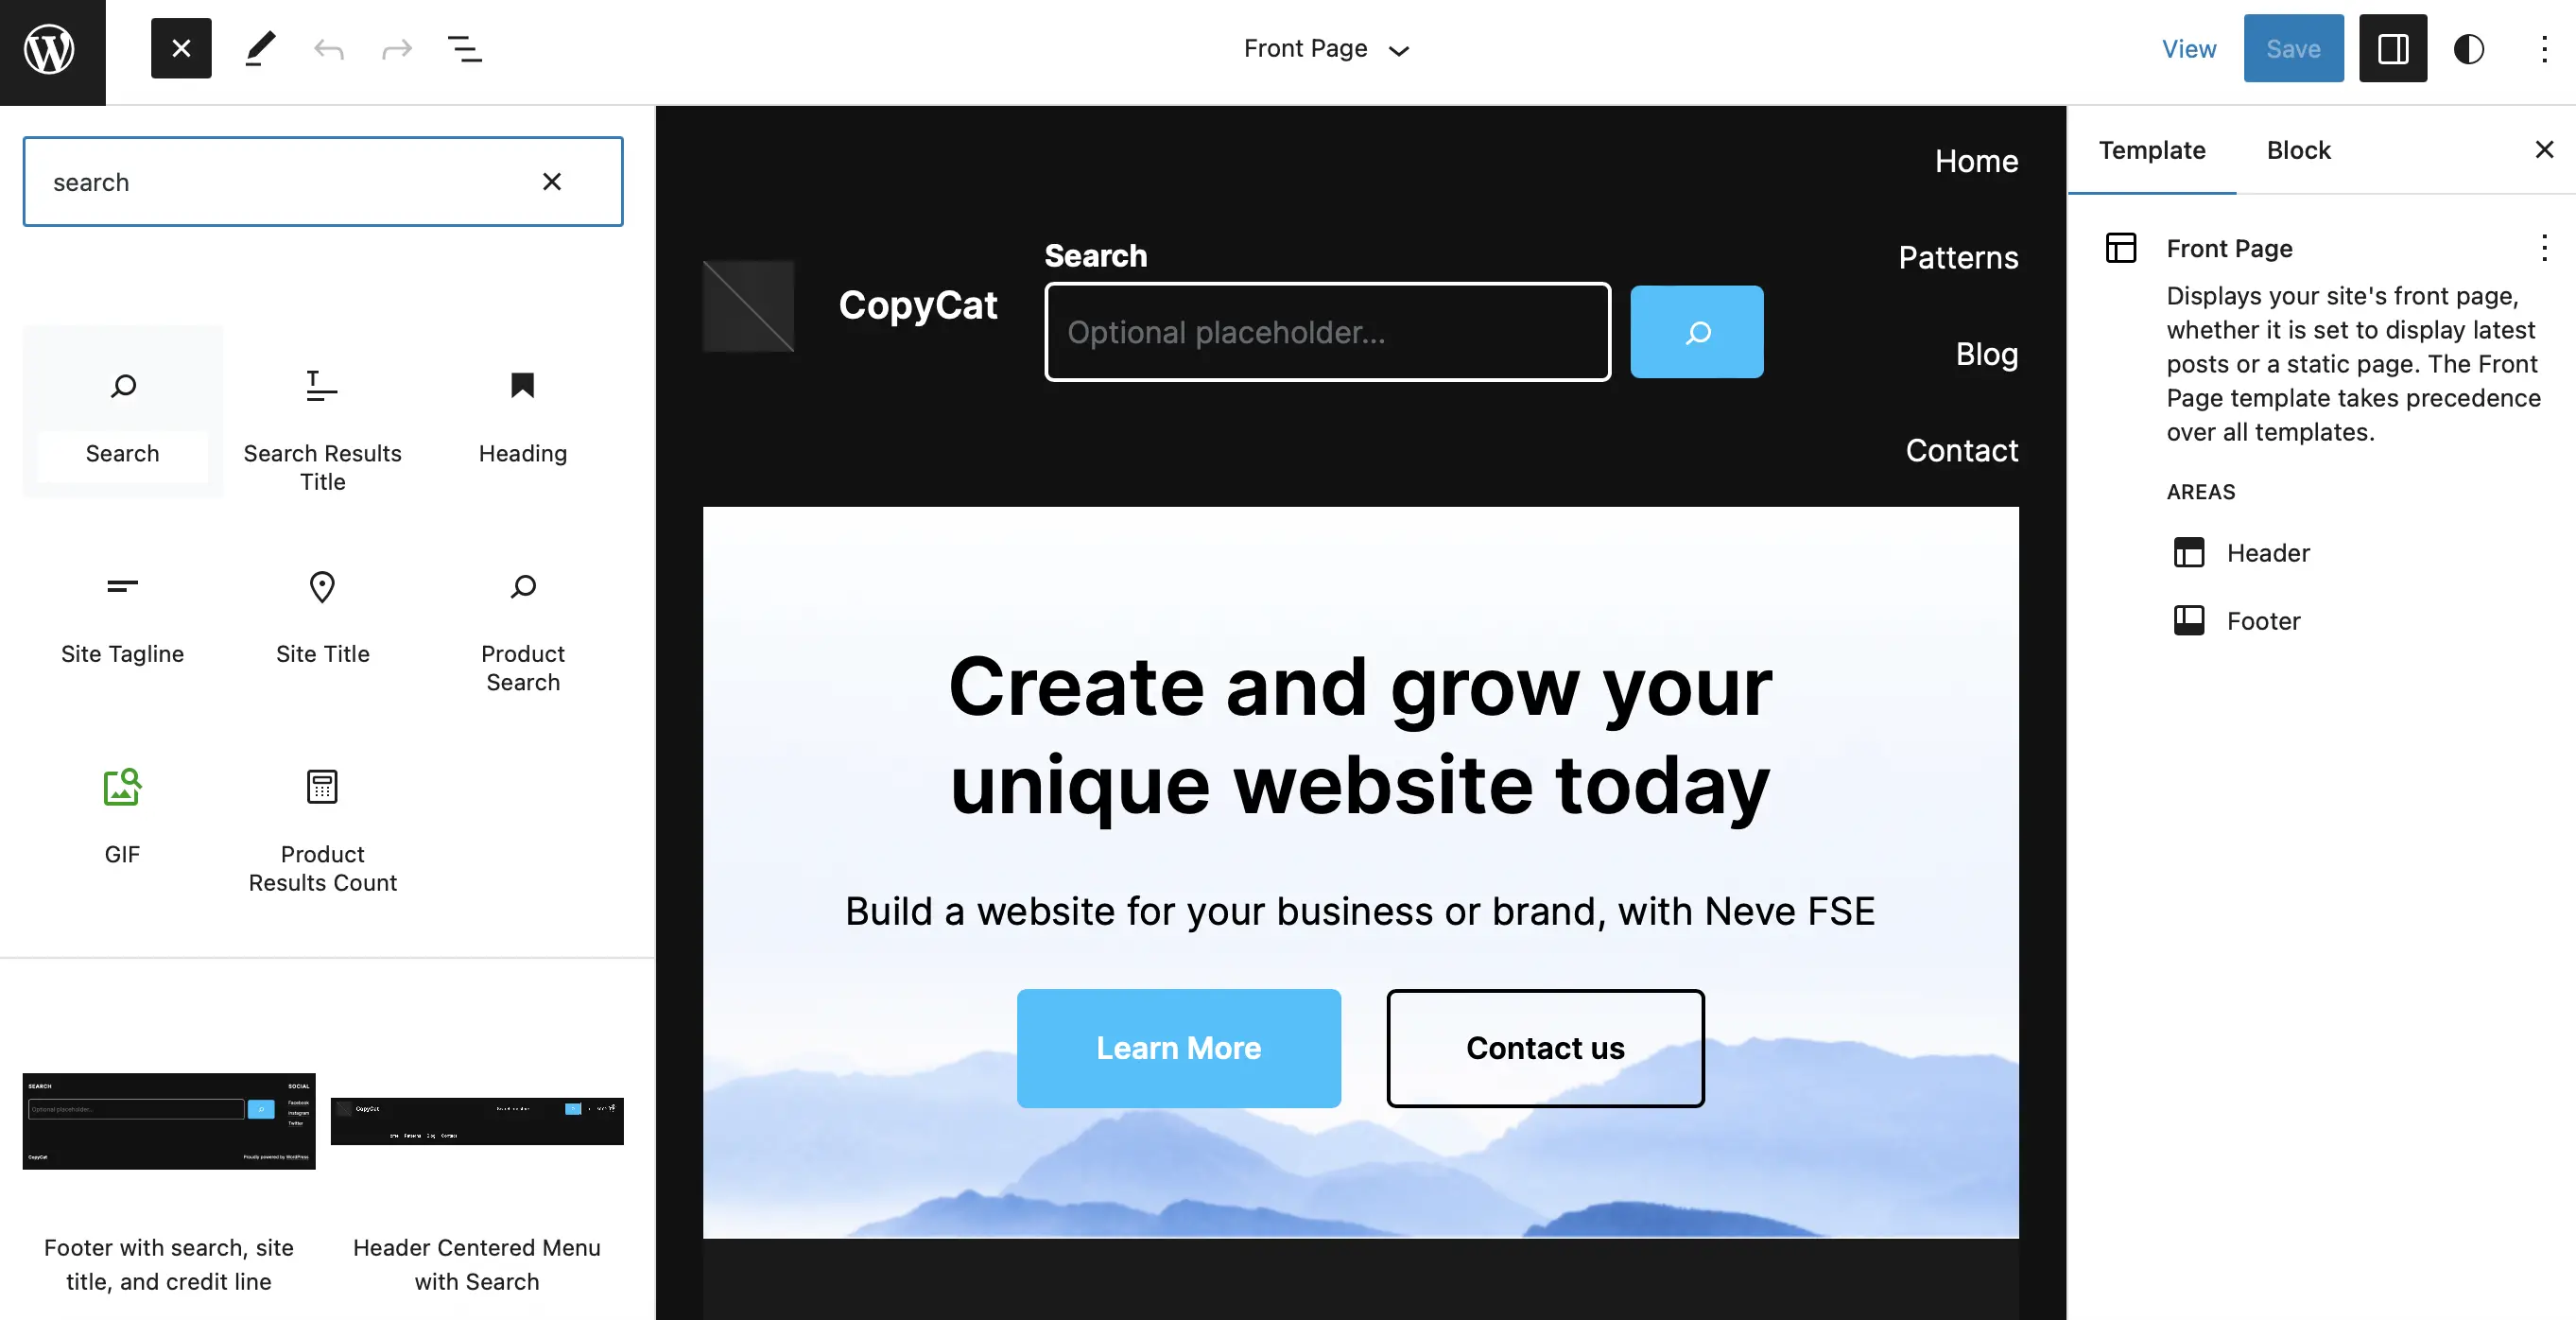The height and width of the screenshot is (1320, 2576).
Task: Select the Footer with search thumbnail
Action: (168, 1121)
